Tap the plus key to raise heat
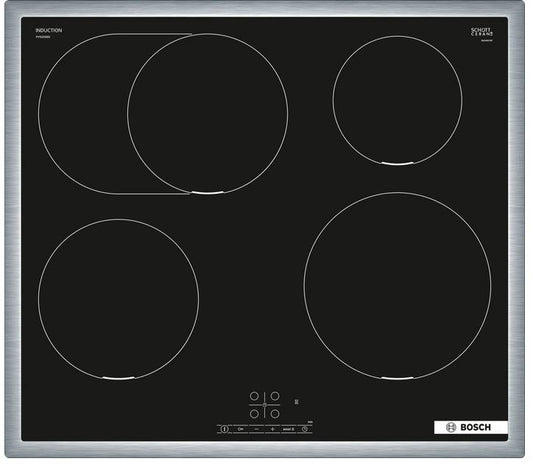This screenshot has width=533, height=464. point(273,429)
